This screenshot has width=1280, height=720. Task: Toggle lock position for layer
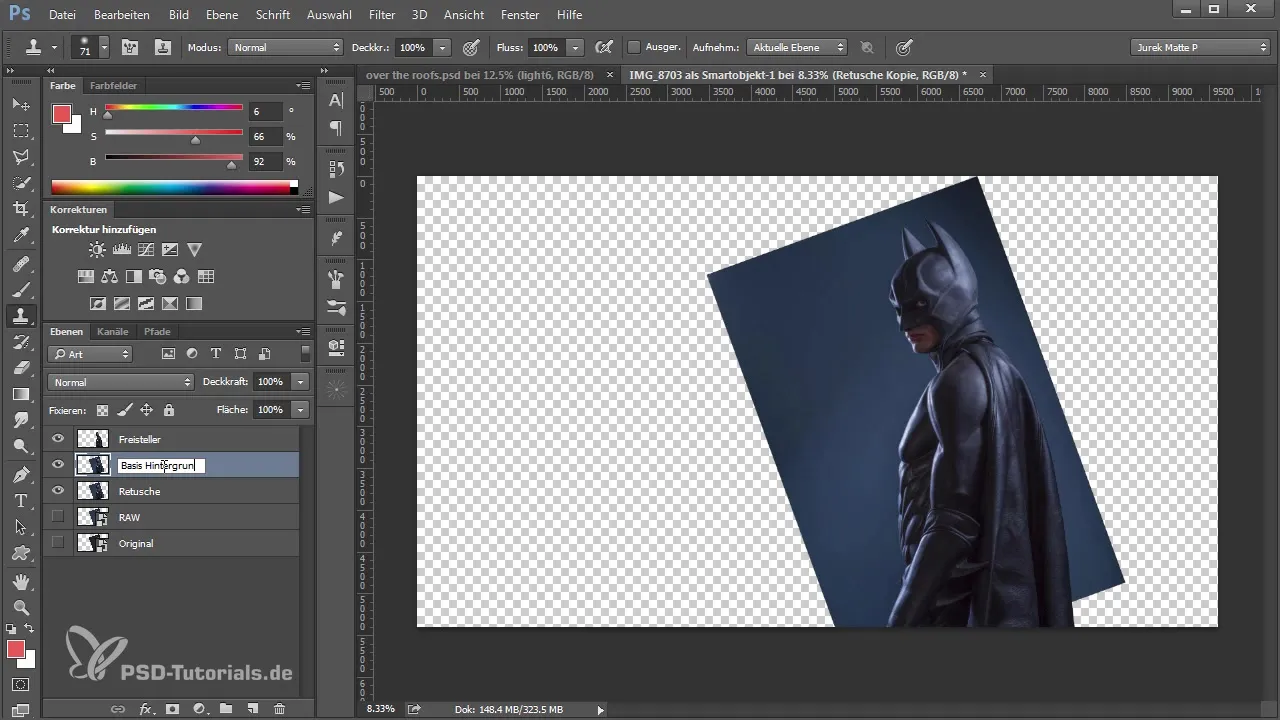(x=146, y=410)
